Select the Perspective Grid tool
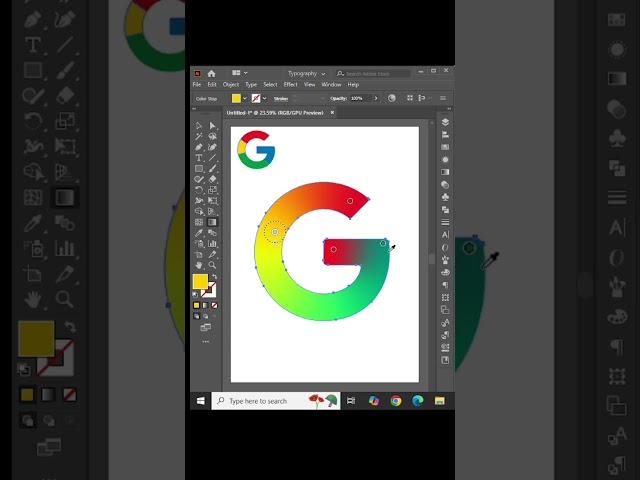Image resolution: width=640 pixels, height=480 pixels. click(212, 211)
